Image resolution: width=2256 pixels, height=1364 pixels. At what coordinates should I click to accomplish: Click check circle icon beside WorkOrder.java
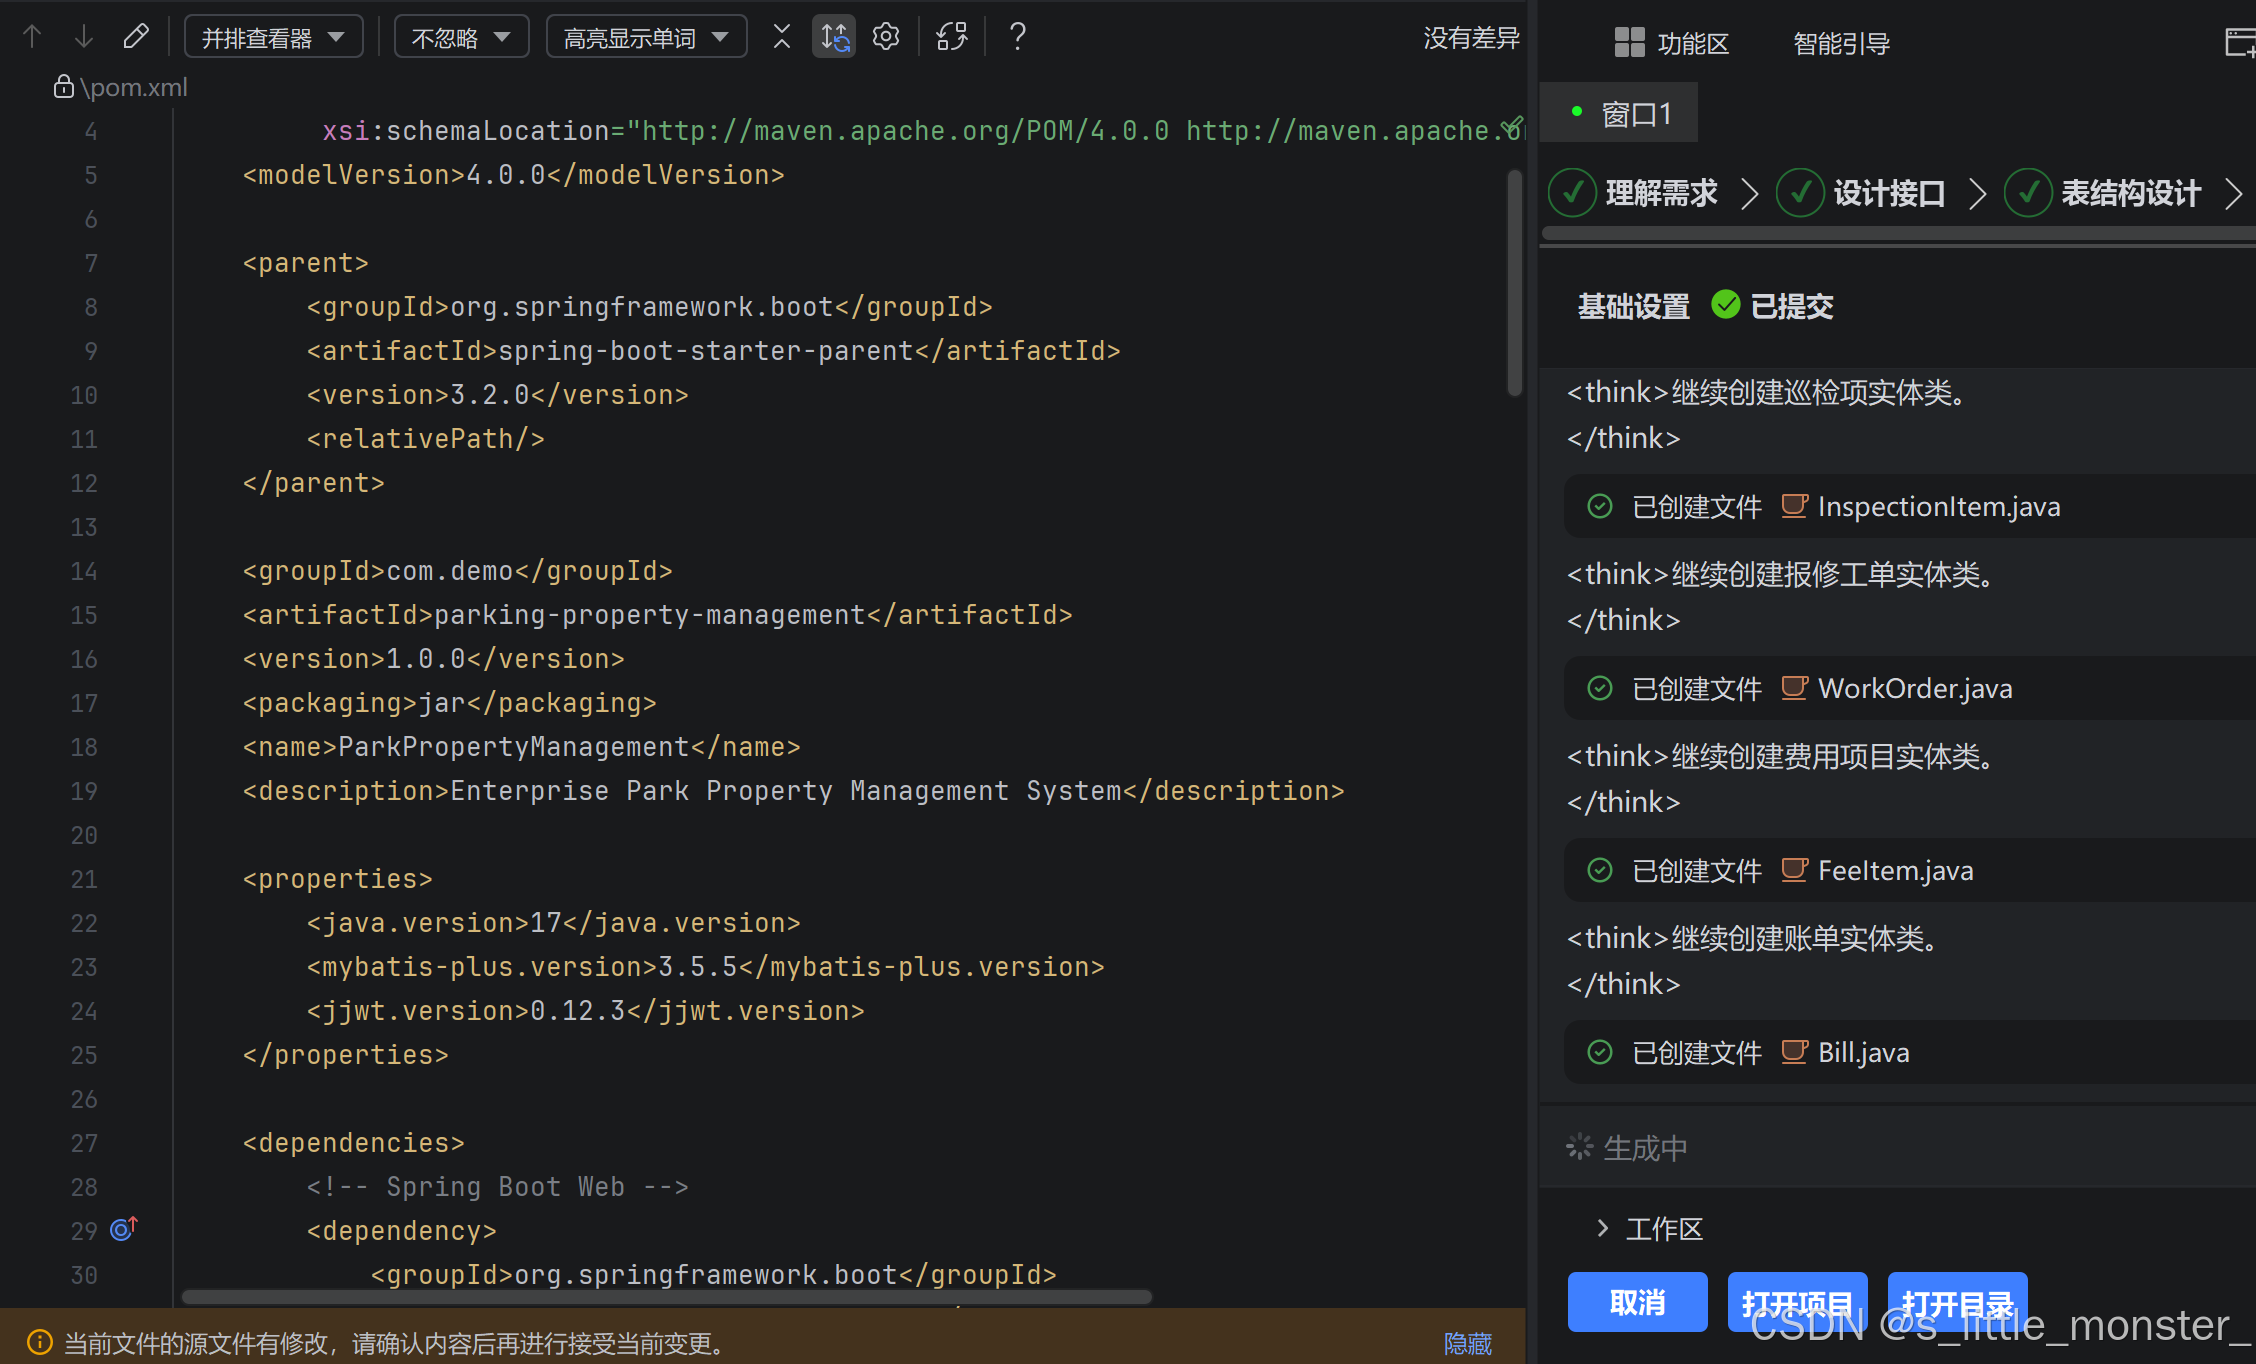pyautogui.click(x=1600, y=688)
